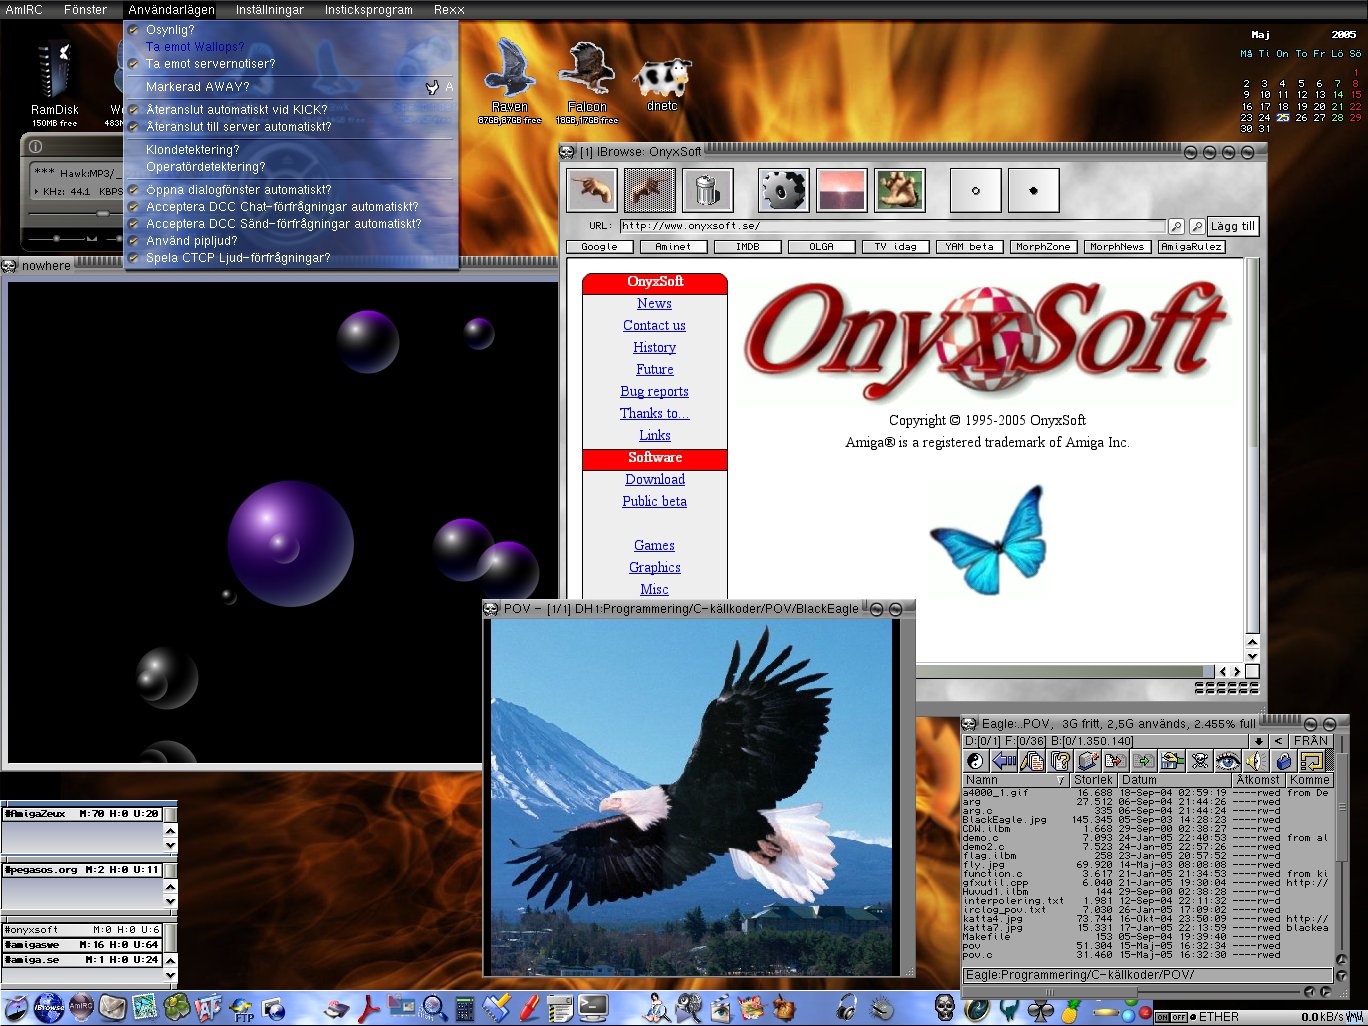The height and width of the screenshot is (1026, 1368).
Task: Click the FRÅN button in file manager
Action: point(1310,741)
